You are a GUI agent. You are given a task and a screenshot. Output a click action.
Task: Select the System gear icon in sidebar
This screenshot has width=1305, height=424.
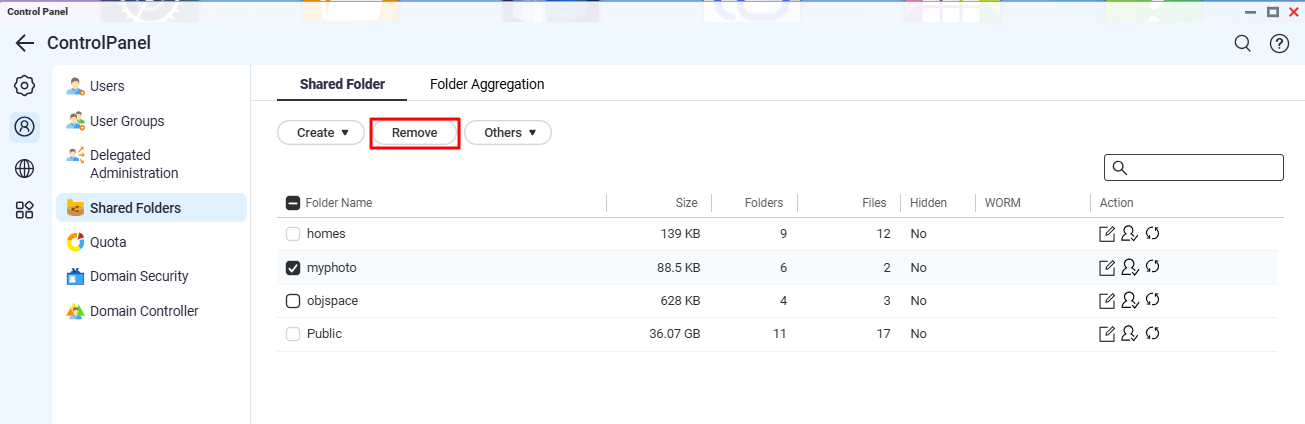tap(25, 86)
